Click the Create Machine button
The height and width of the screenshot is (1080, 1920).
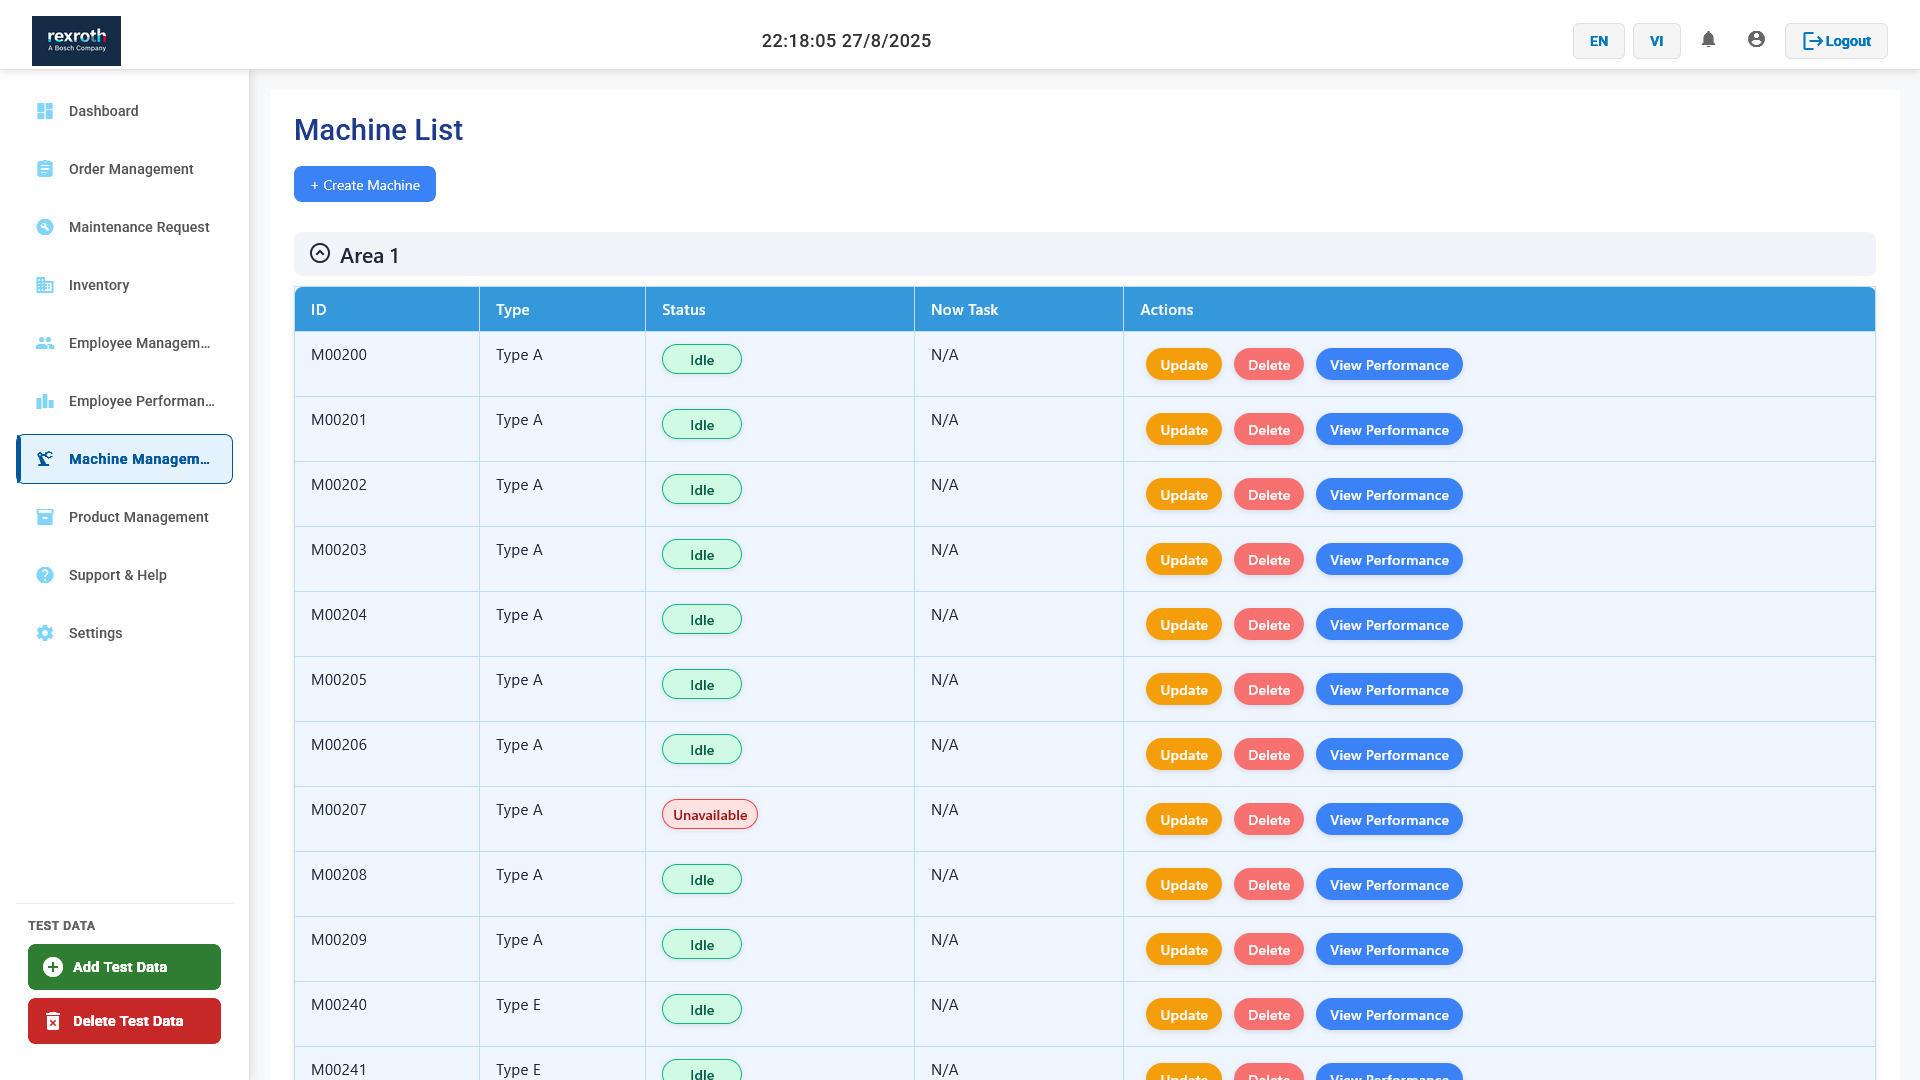tap(364, 185)
